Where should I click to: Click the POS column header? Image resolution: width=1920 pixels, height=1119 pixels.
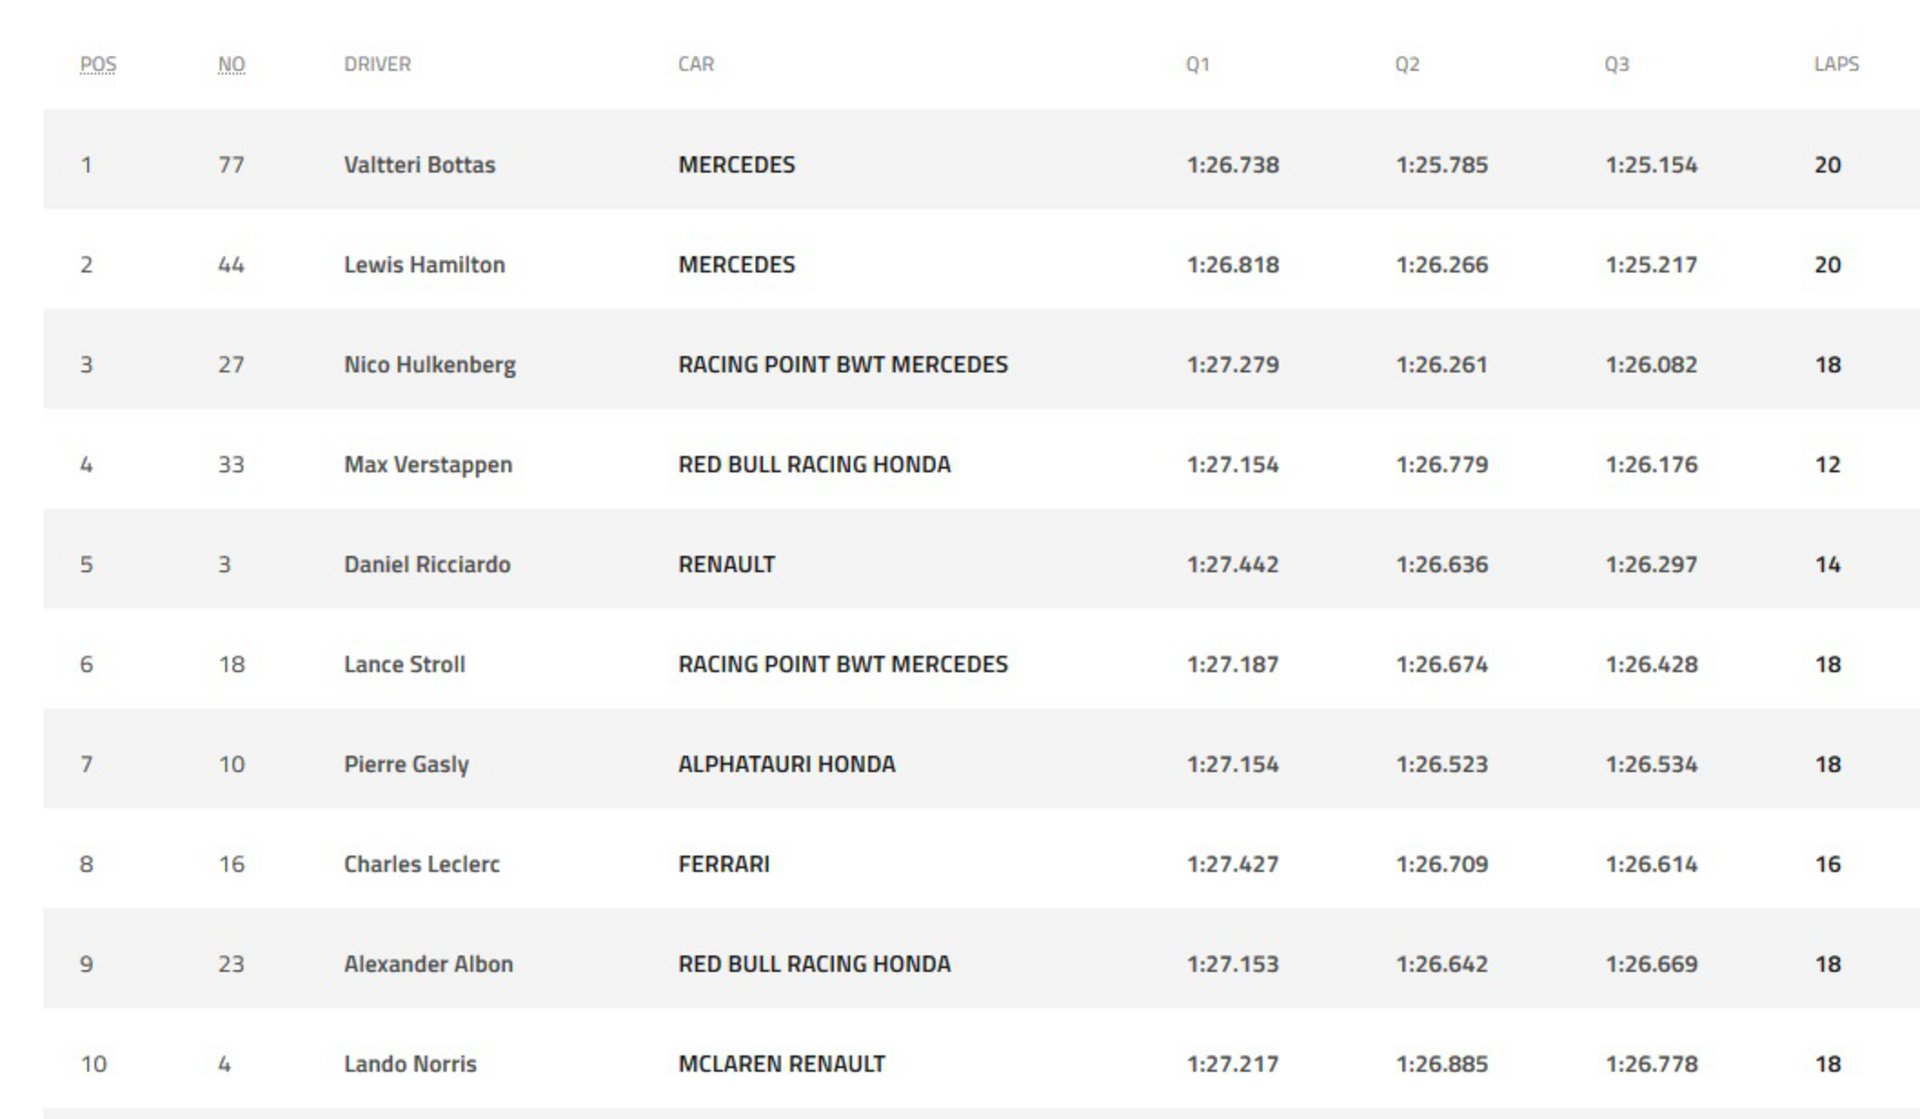[x=98, y=64]
